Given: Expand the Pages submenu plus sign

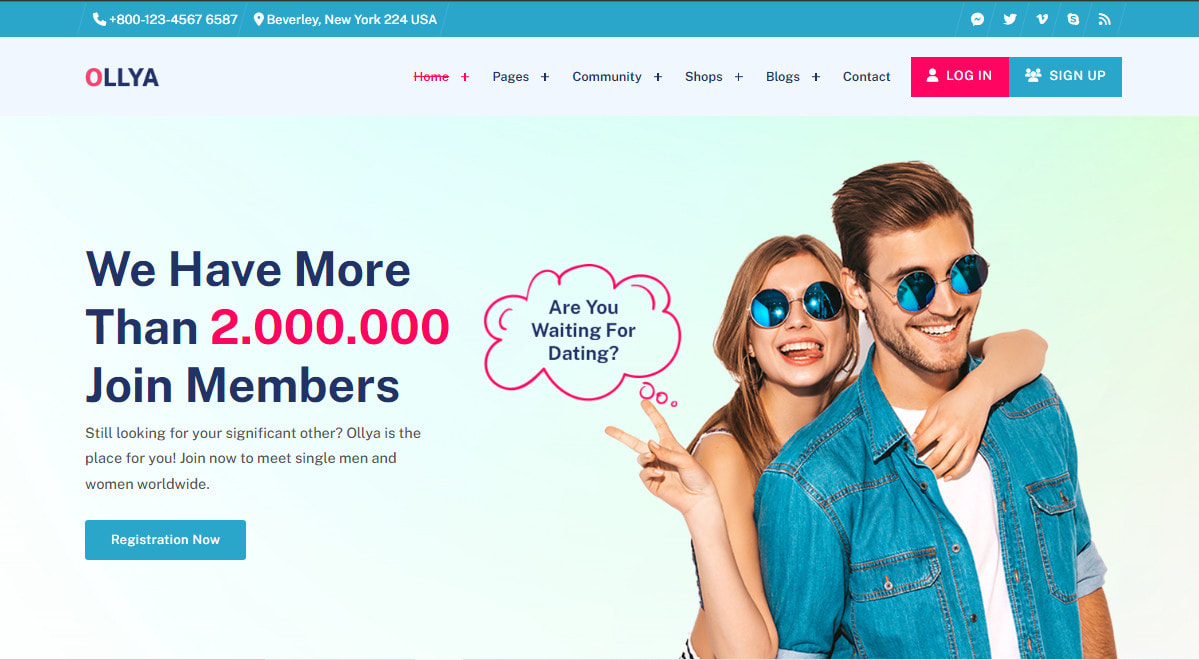Looking at the screenshot, I should point(544,76).
